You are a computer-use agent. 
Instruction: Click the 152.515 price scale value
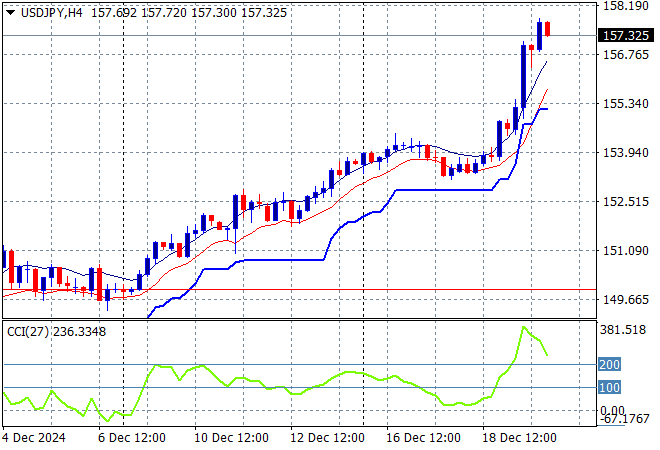click(625, 201)
